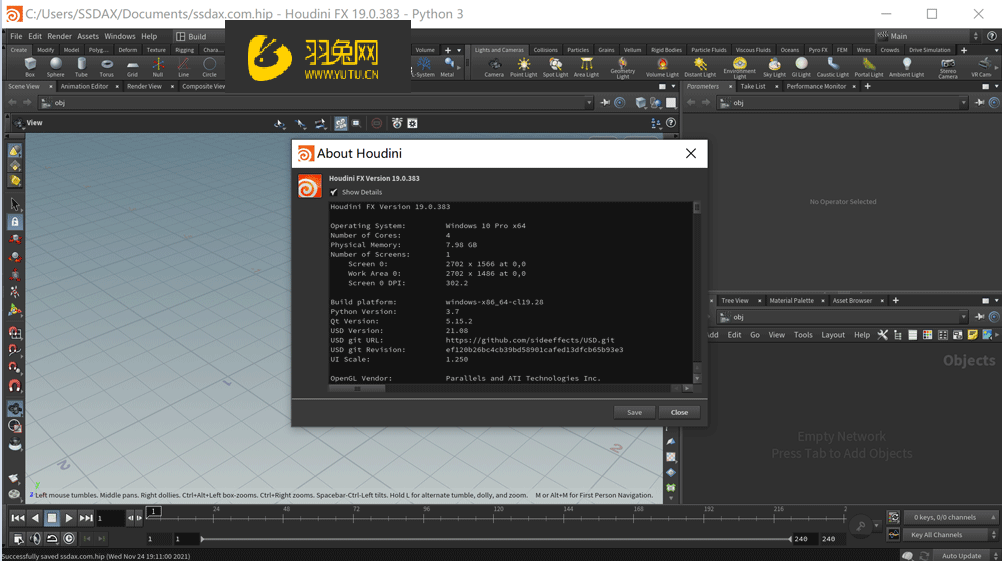Open network pane obj path dropdown
Screen dimensions: 1002x561
[964, 317]
